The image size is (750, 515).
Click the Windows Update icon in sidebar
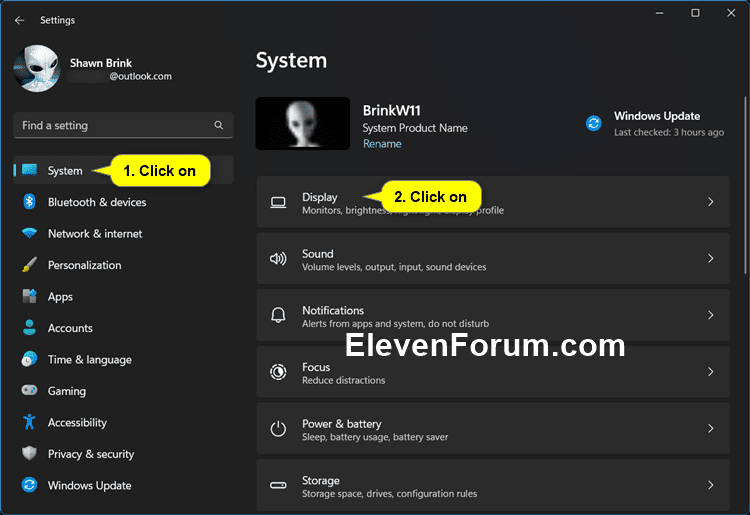point(30,485)
